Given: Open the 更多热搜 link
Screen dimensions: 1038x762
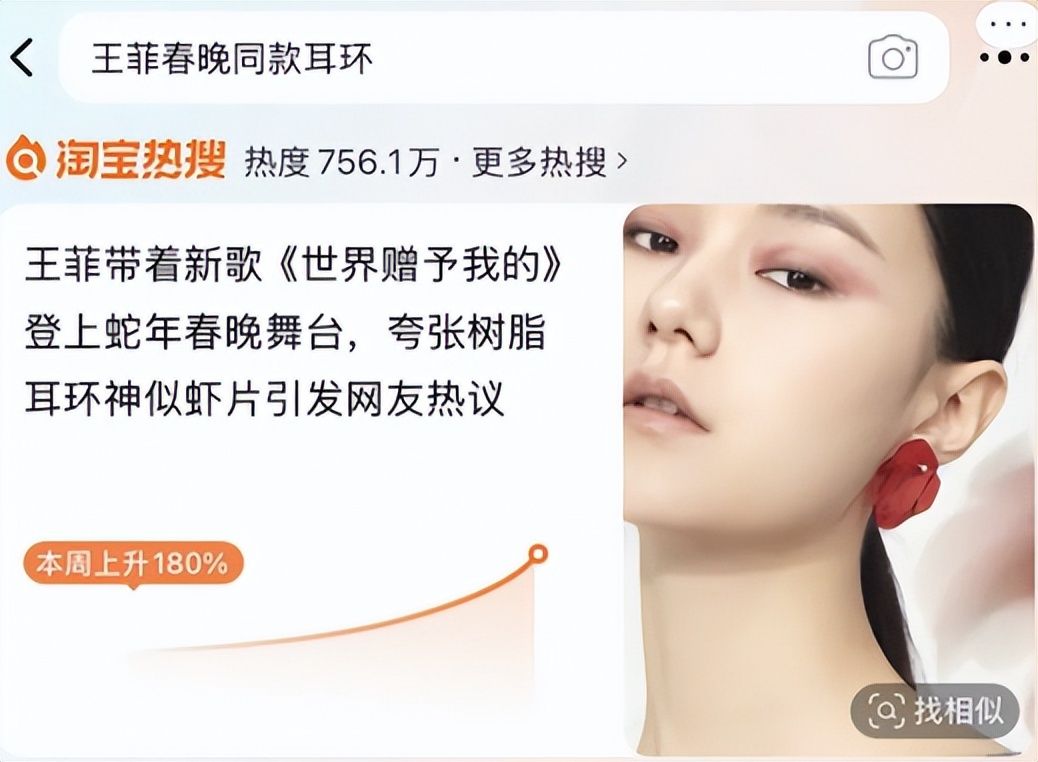Looking at the screenshot, I should tap(539, 162).
